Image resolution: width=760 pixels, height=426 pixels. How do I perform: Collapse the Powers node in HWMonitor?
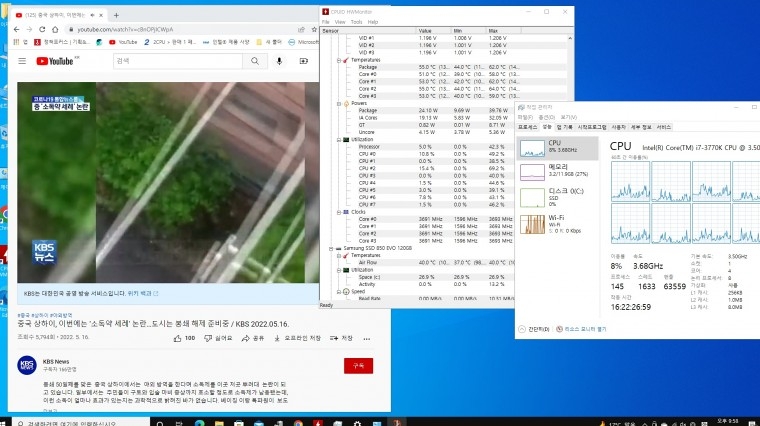(x=339, y=103)
